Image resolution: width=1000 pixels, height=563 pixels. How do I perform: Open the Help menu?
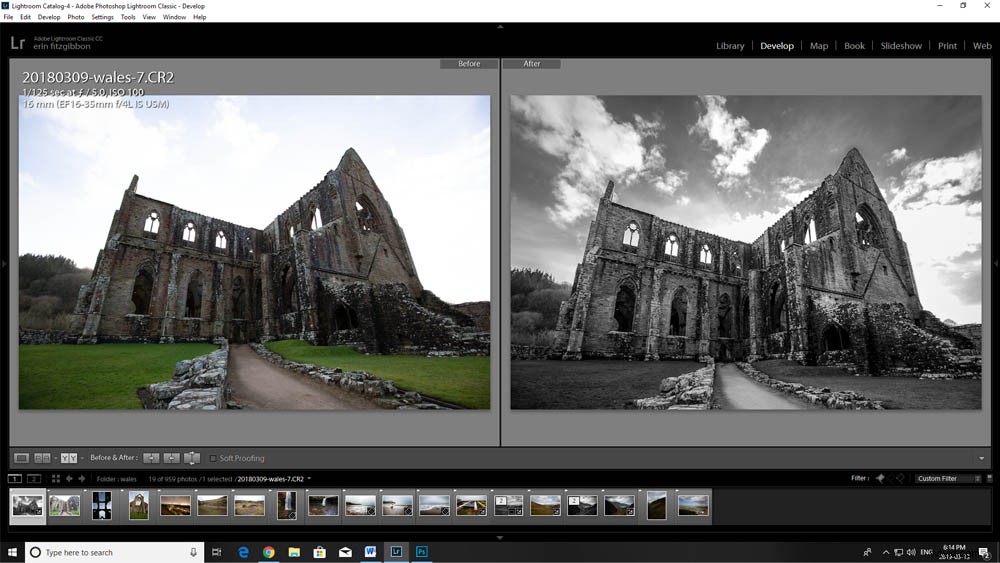point(200,17)
